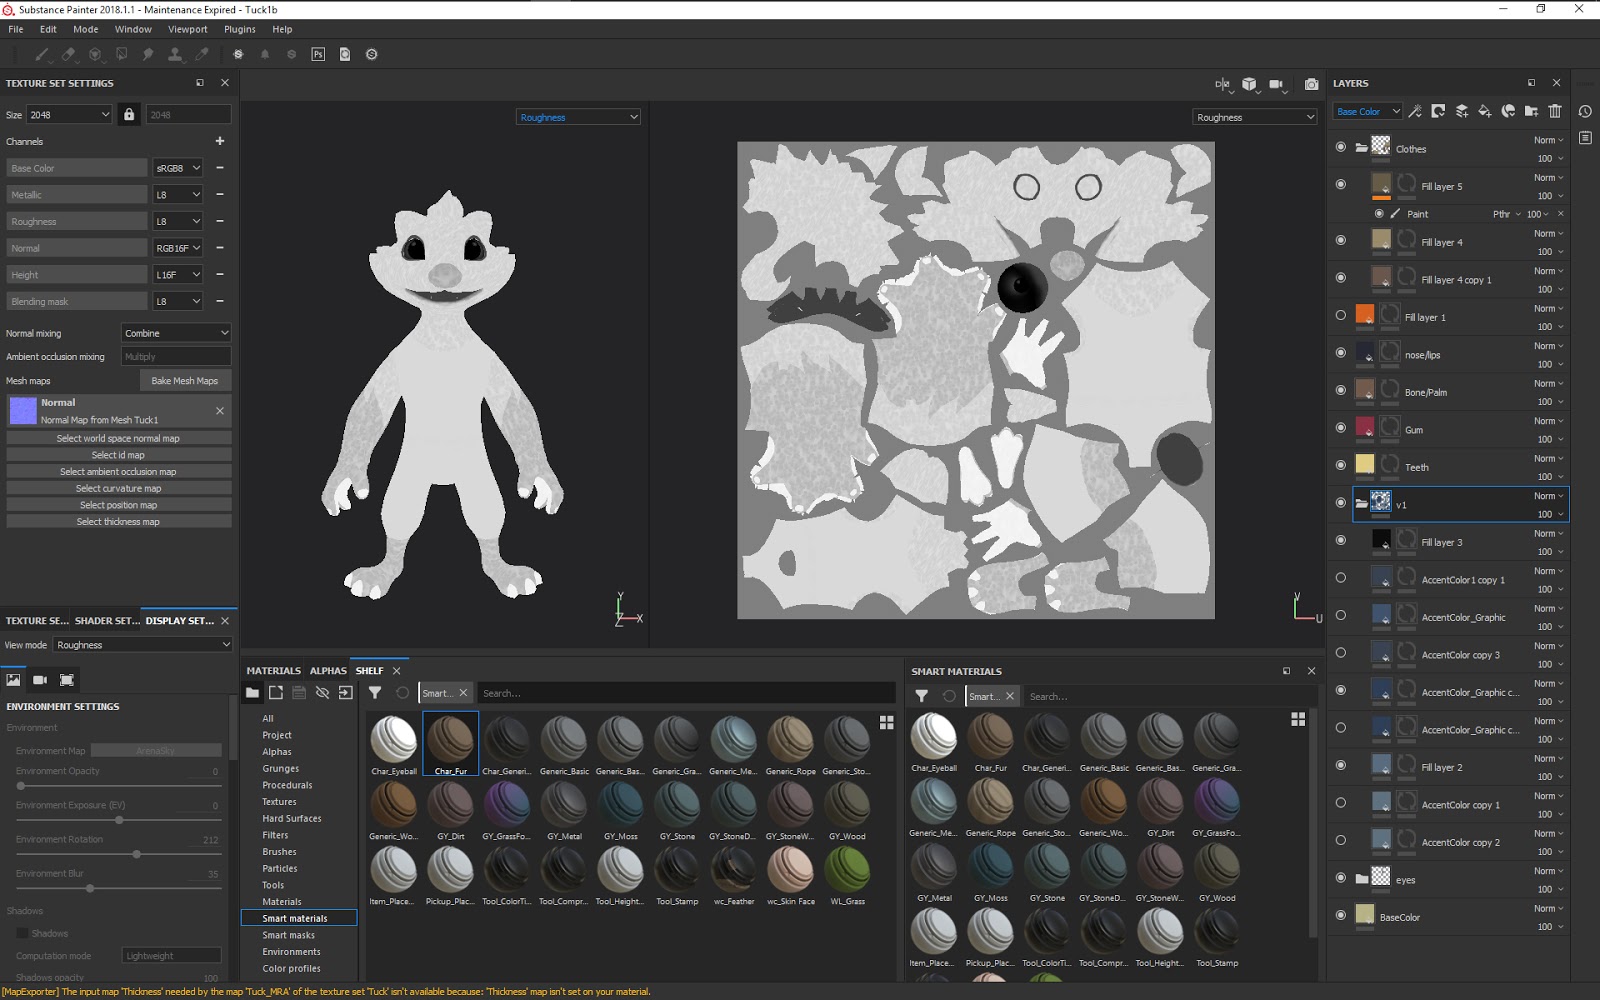Screen dimensions: 1600x1000
Task: Enable visibility of Fill layer 1
Action: pyautogui.click(x=1340, y=314)
